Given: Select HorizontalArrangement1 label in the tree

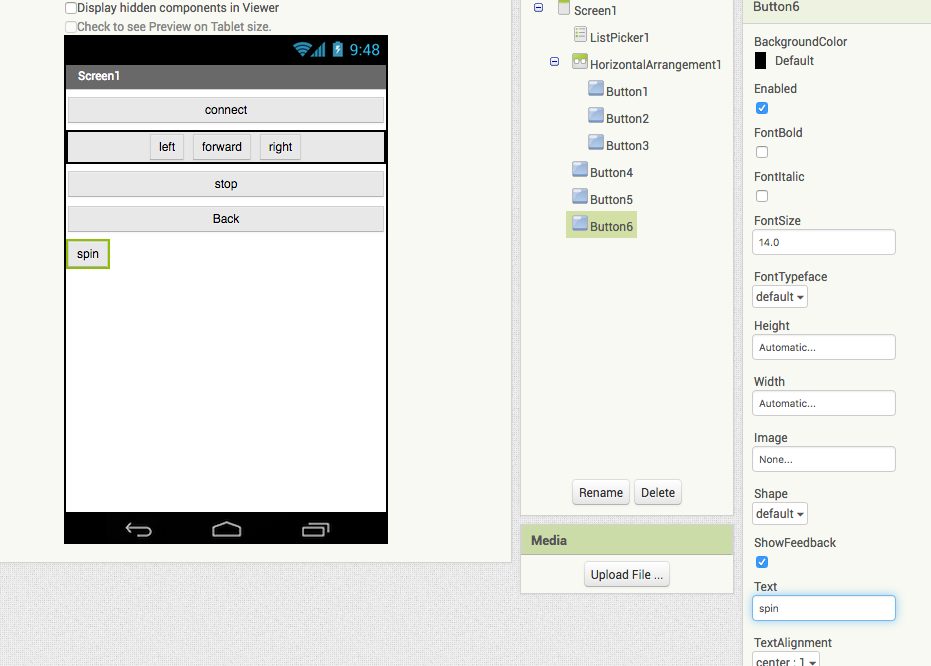Looking at the screenshot, I should tap(656, 65).
